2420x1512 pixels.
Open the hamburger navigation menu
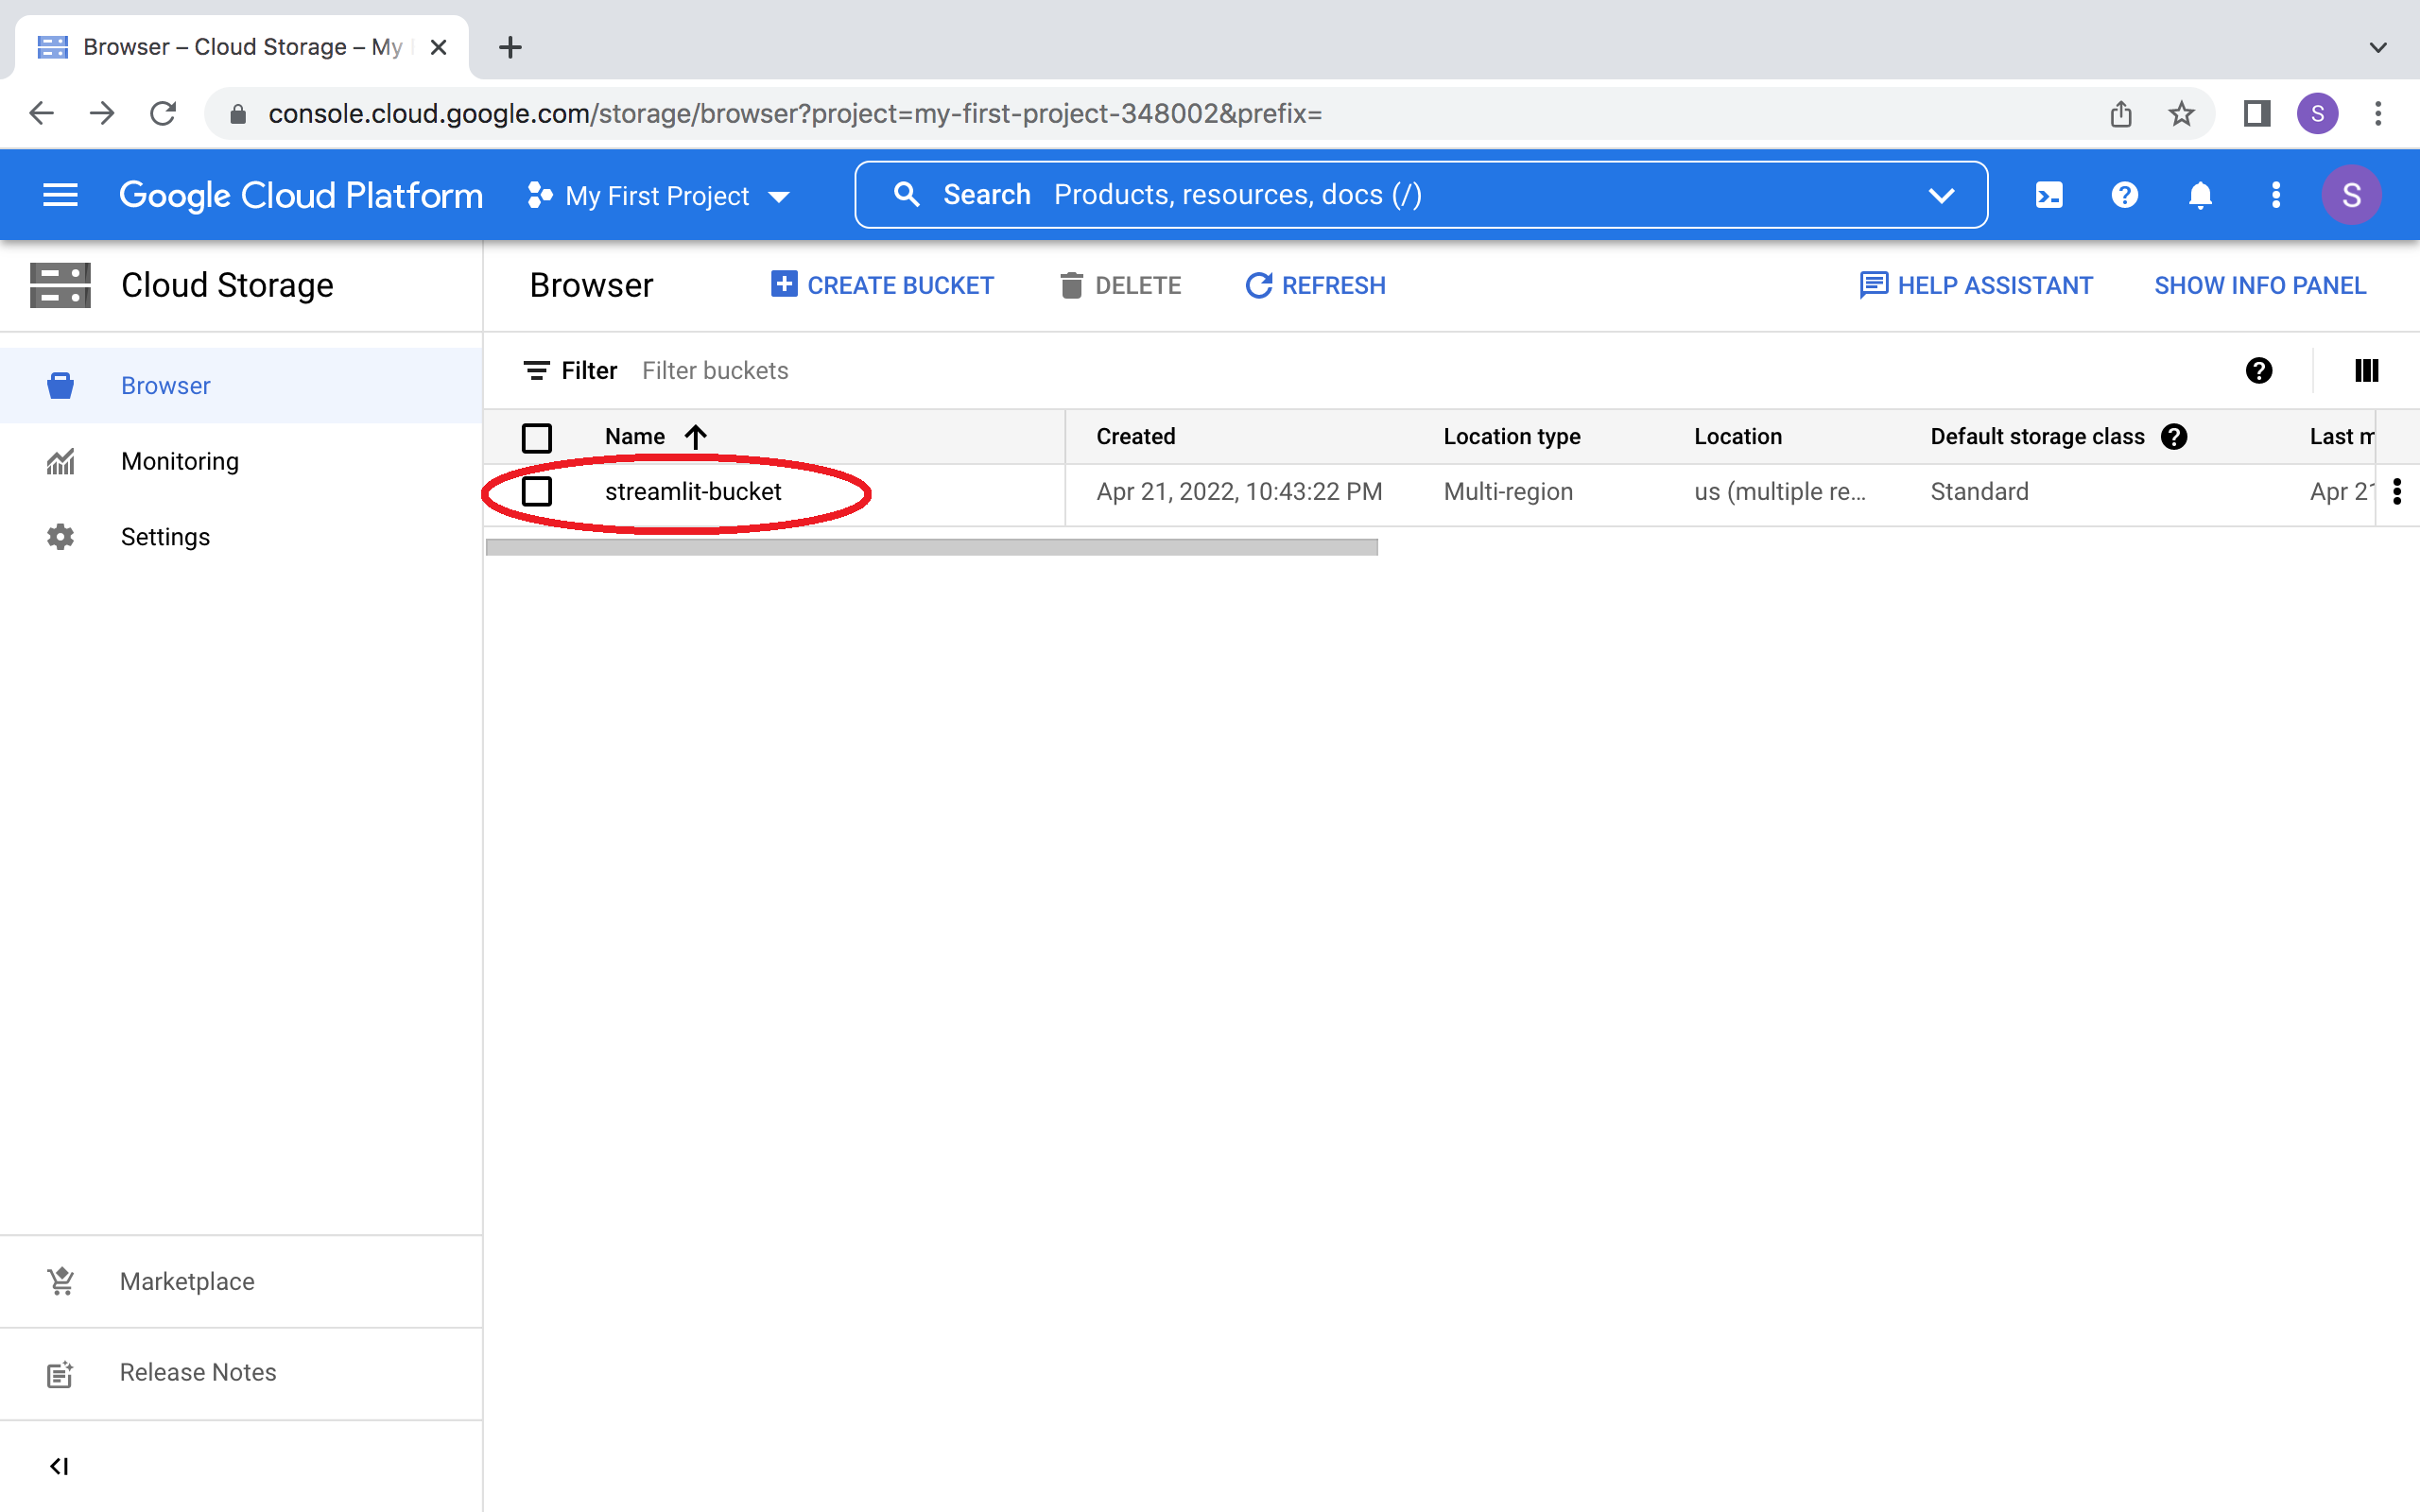(60, 195)
